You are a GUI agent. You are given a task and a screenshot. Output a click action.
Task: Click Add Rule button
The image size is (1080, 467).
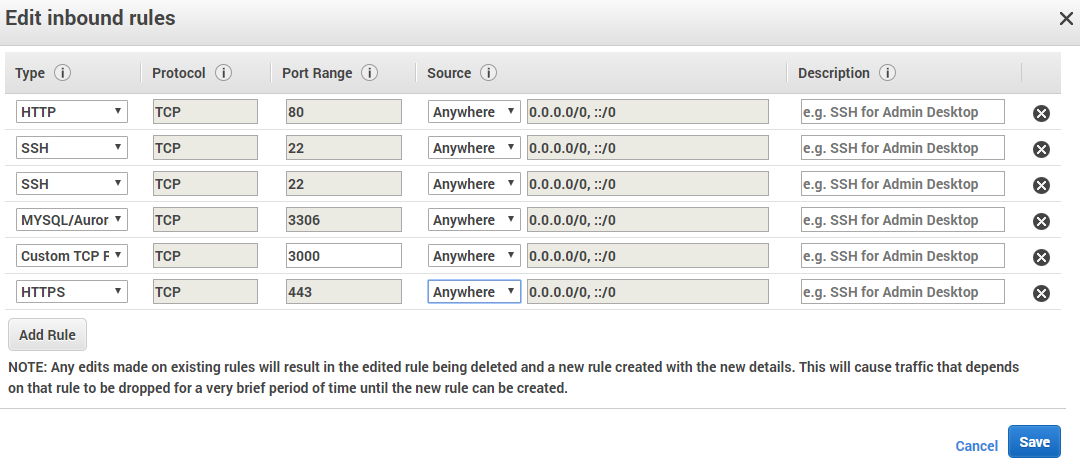pos(47,335)
